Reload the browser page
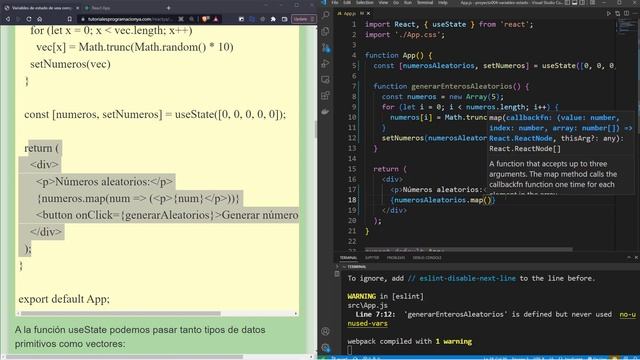Image resolution: width=640 pixels, height=360 pixels. pos(29,19)
